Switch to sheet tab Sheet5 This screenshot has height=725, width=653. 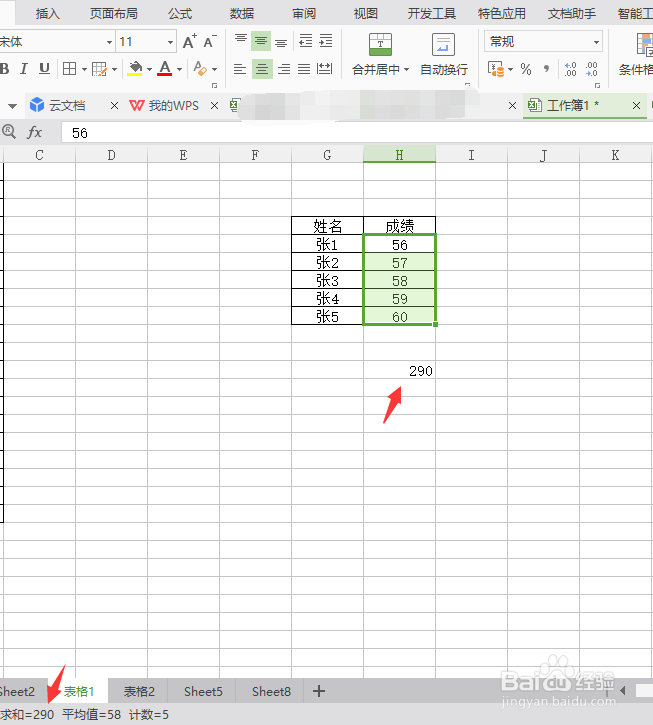203,691
